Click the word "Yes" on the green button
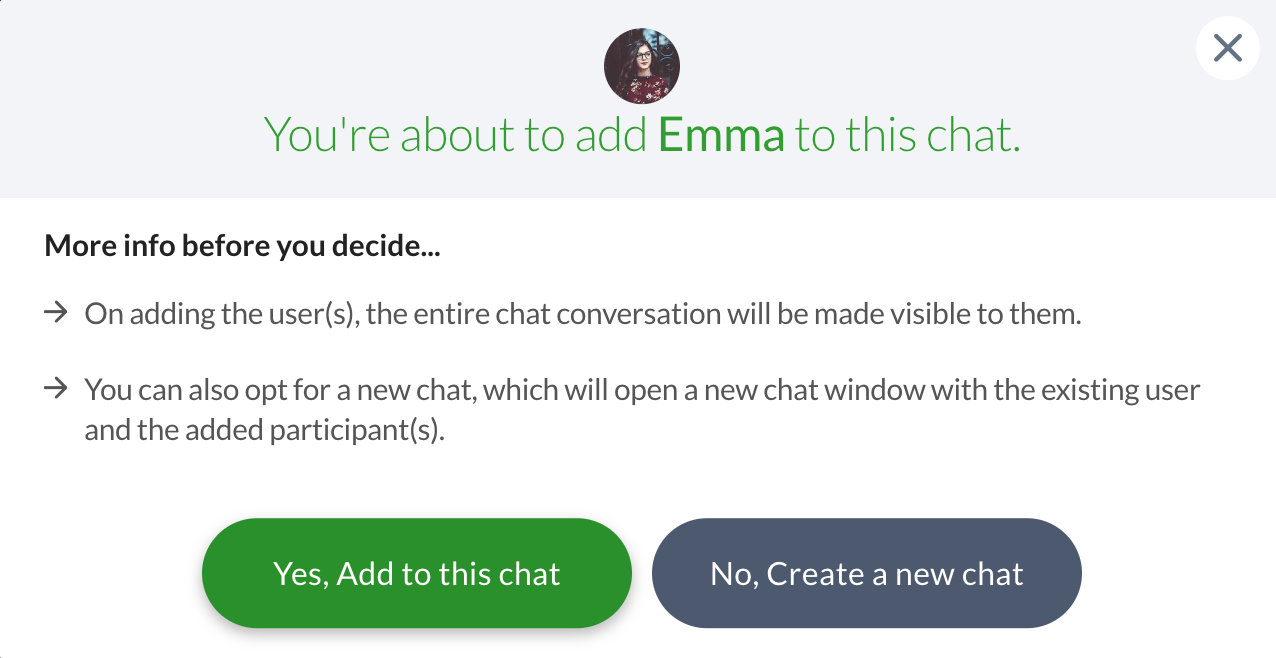1276x658 pixels. click(298, 574)
